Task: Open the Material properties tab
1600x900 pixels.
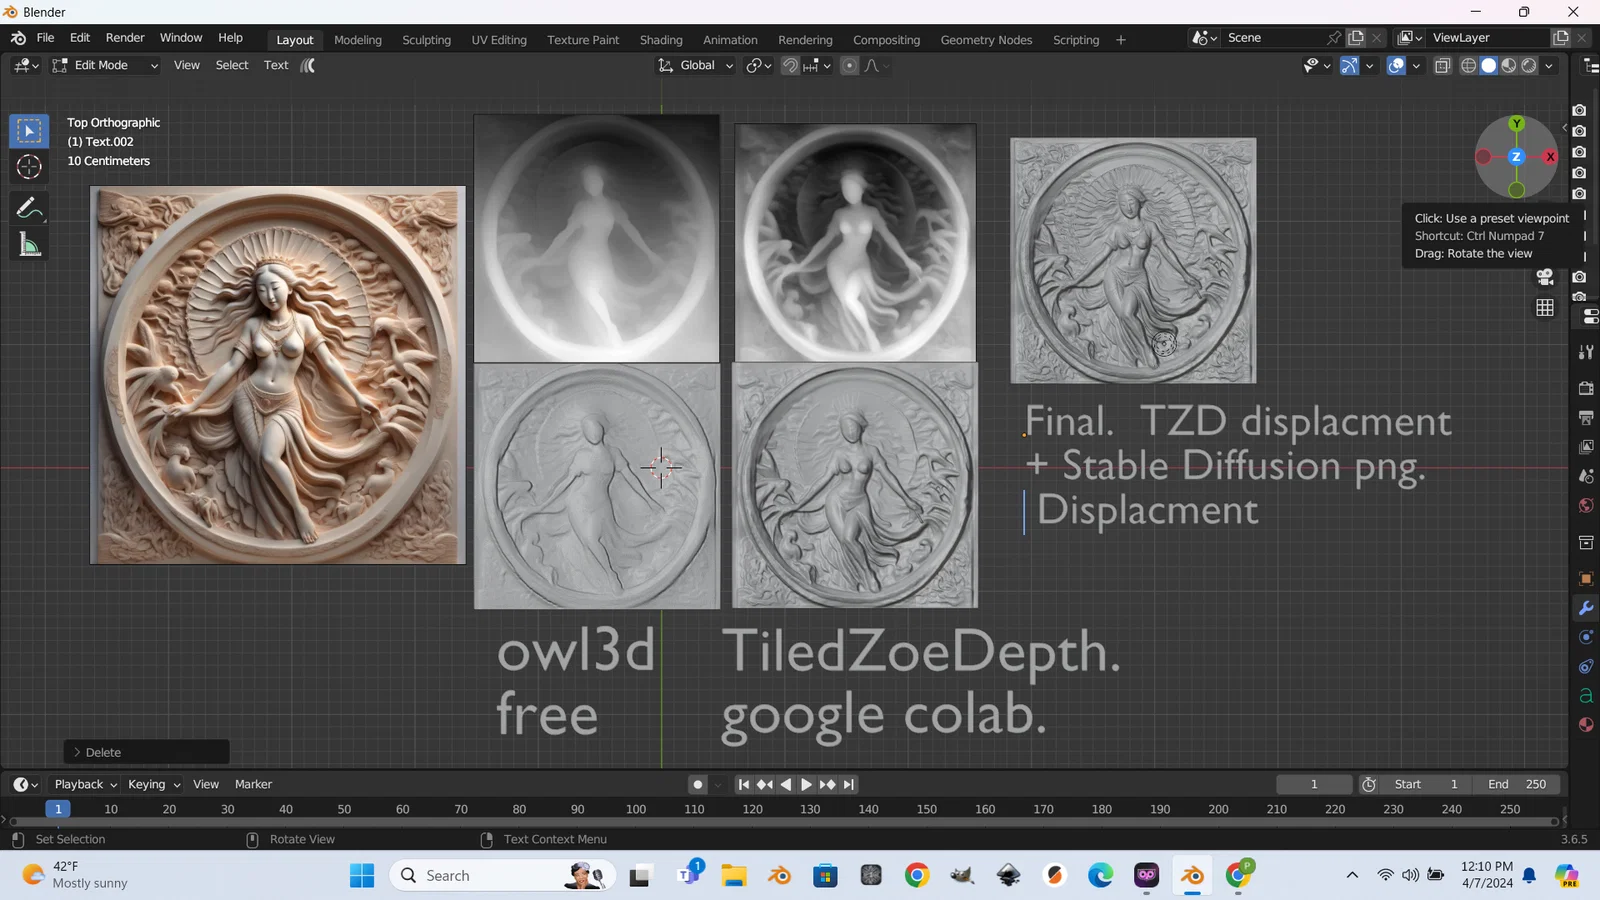Action: click(1586, 725)
